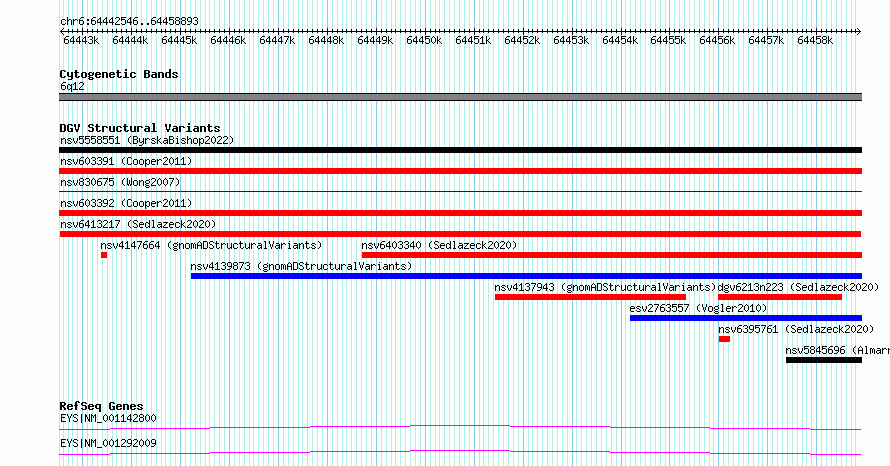Select the red nsv603392 variant bar
Image resolution: width=890 pixels, height=466 pixels.
[x=460, y=213]
